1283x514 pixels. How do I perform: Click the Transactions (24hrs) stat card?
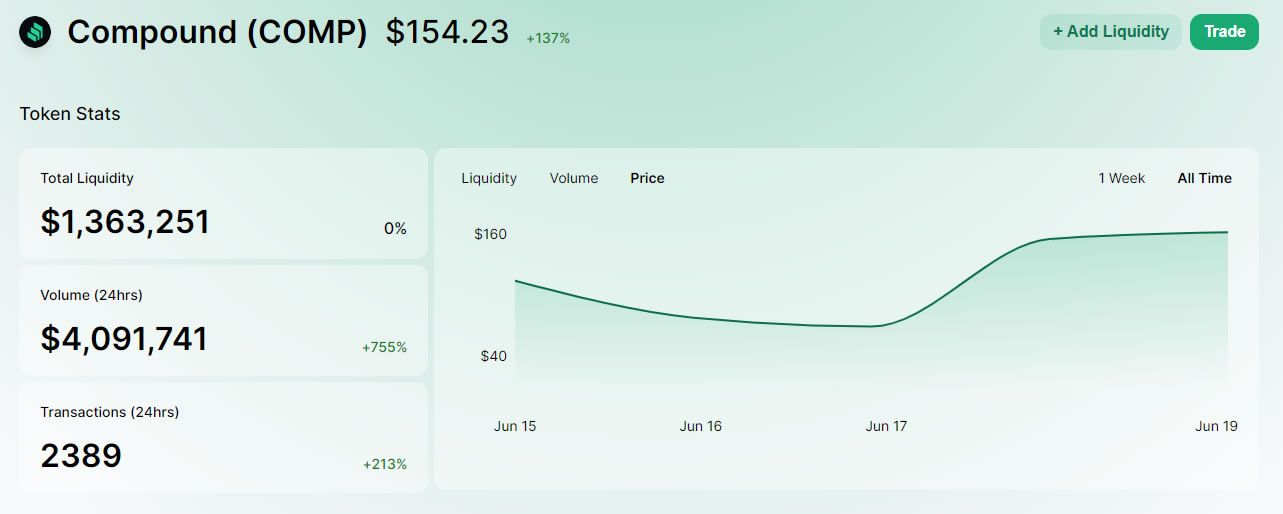click(223, 438)
